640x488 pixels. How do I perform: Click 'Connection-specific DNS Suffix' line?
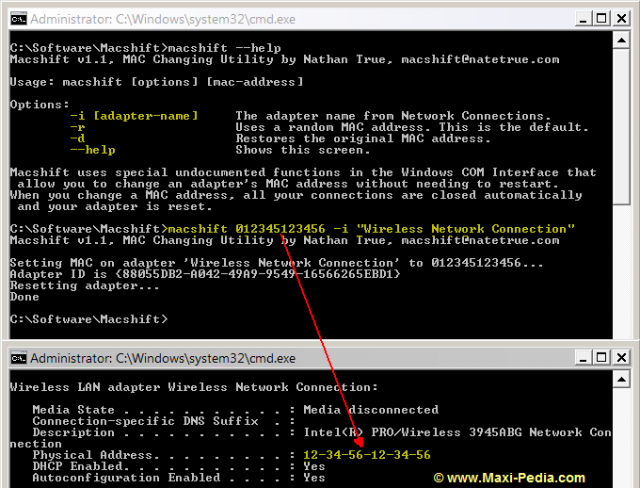tap(164, 421)
